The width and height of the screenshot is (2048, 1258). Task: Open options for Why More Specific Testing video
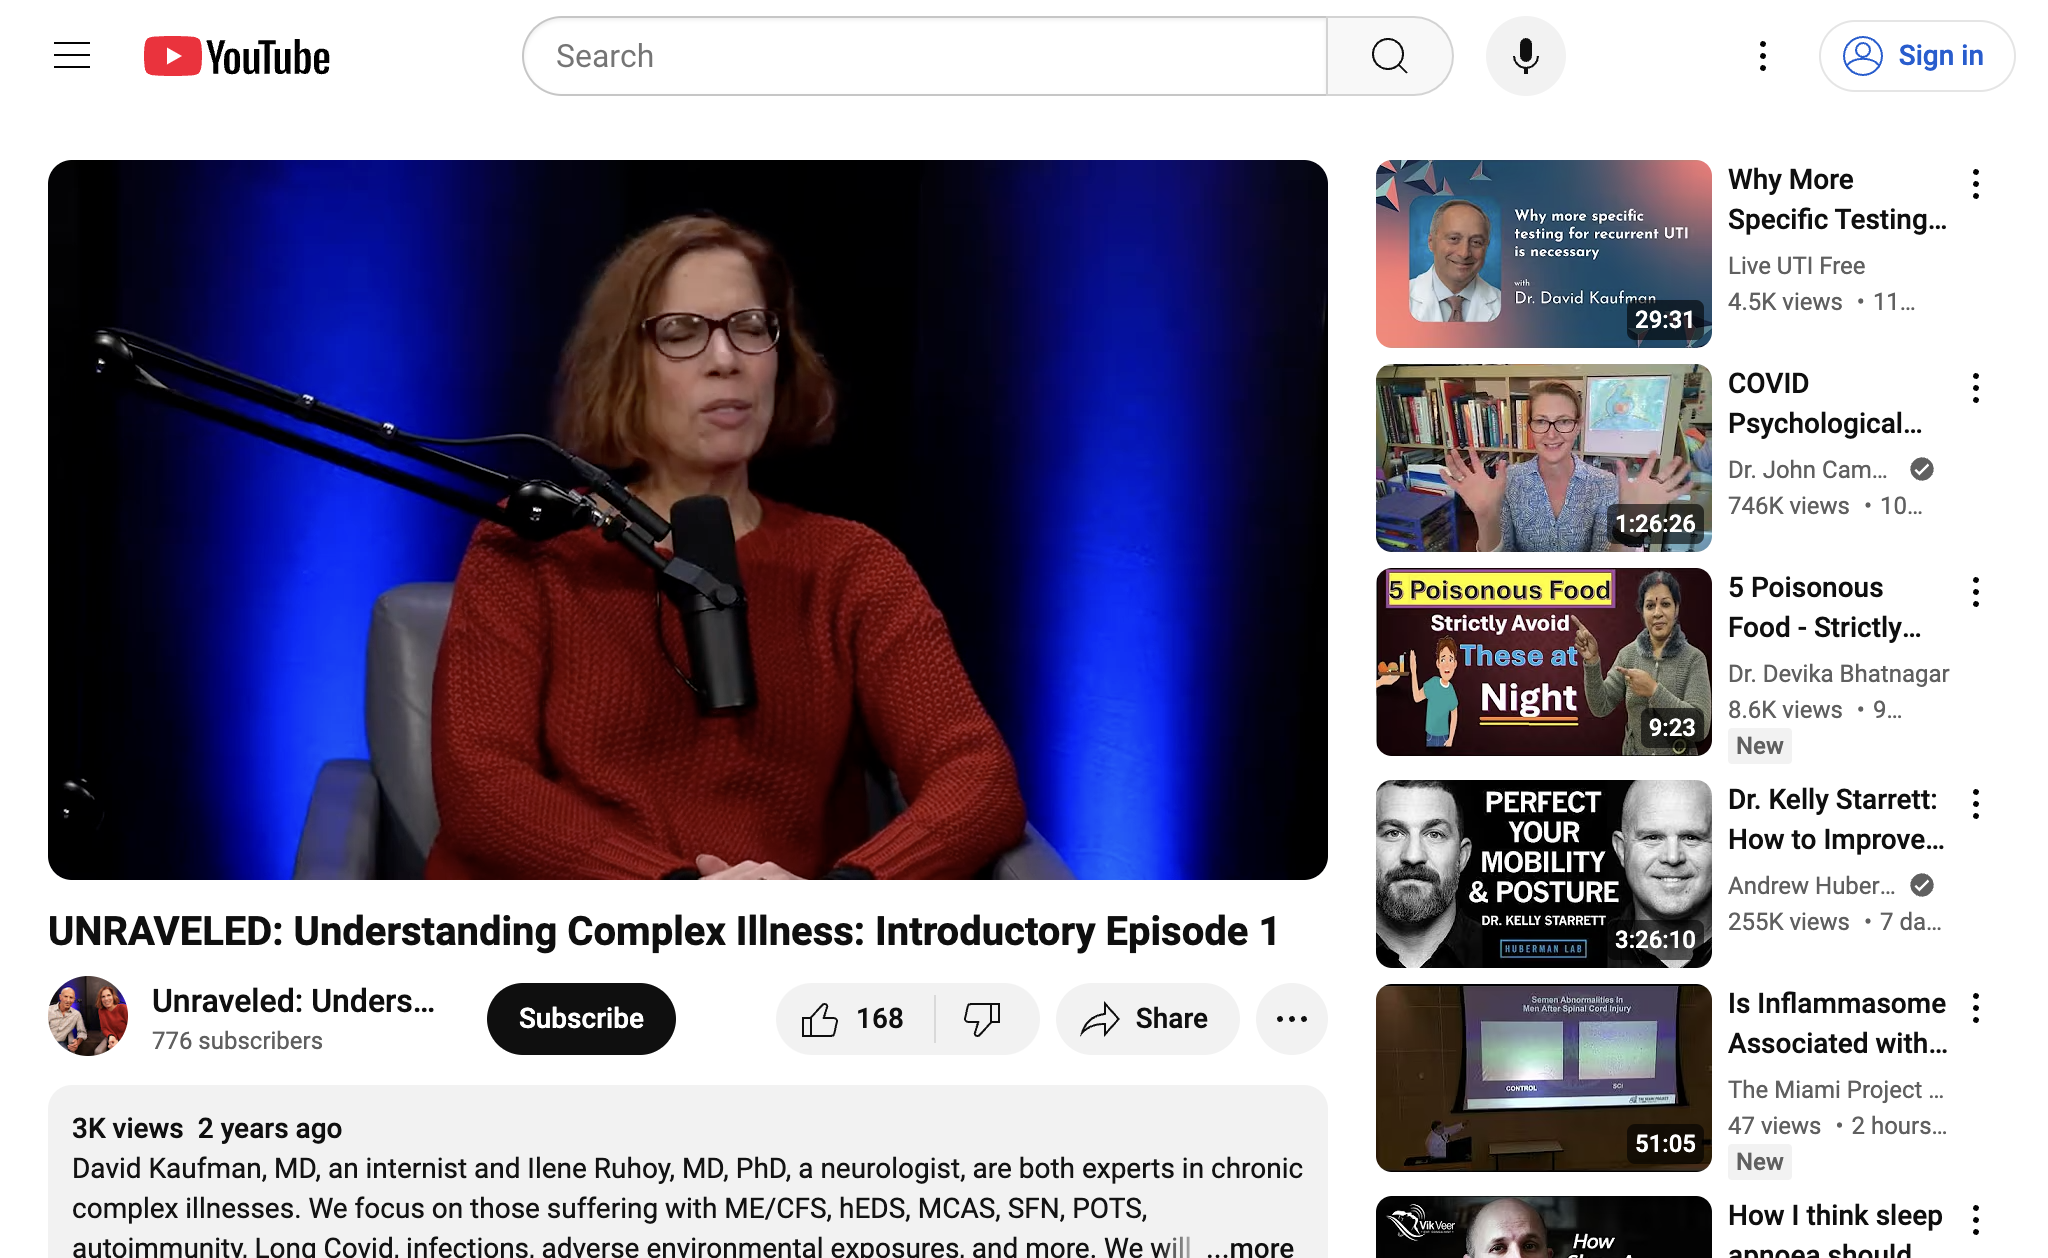pos(1975,184)
